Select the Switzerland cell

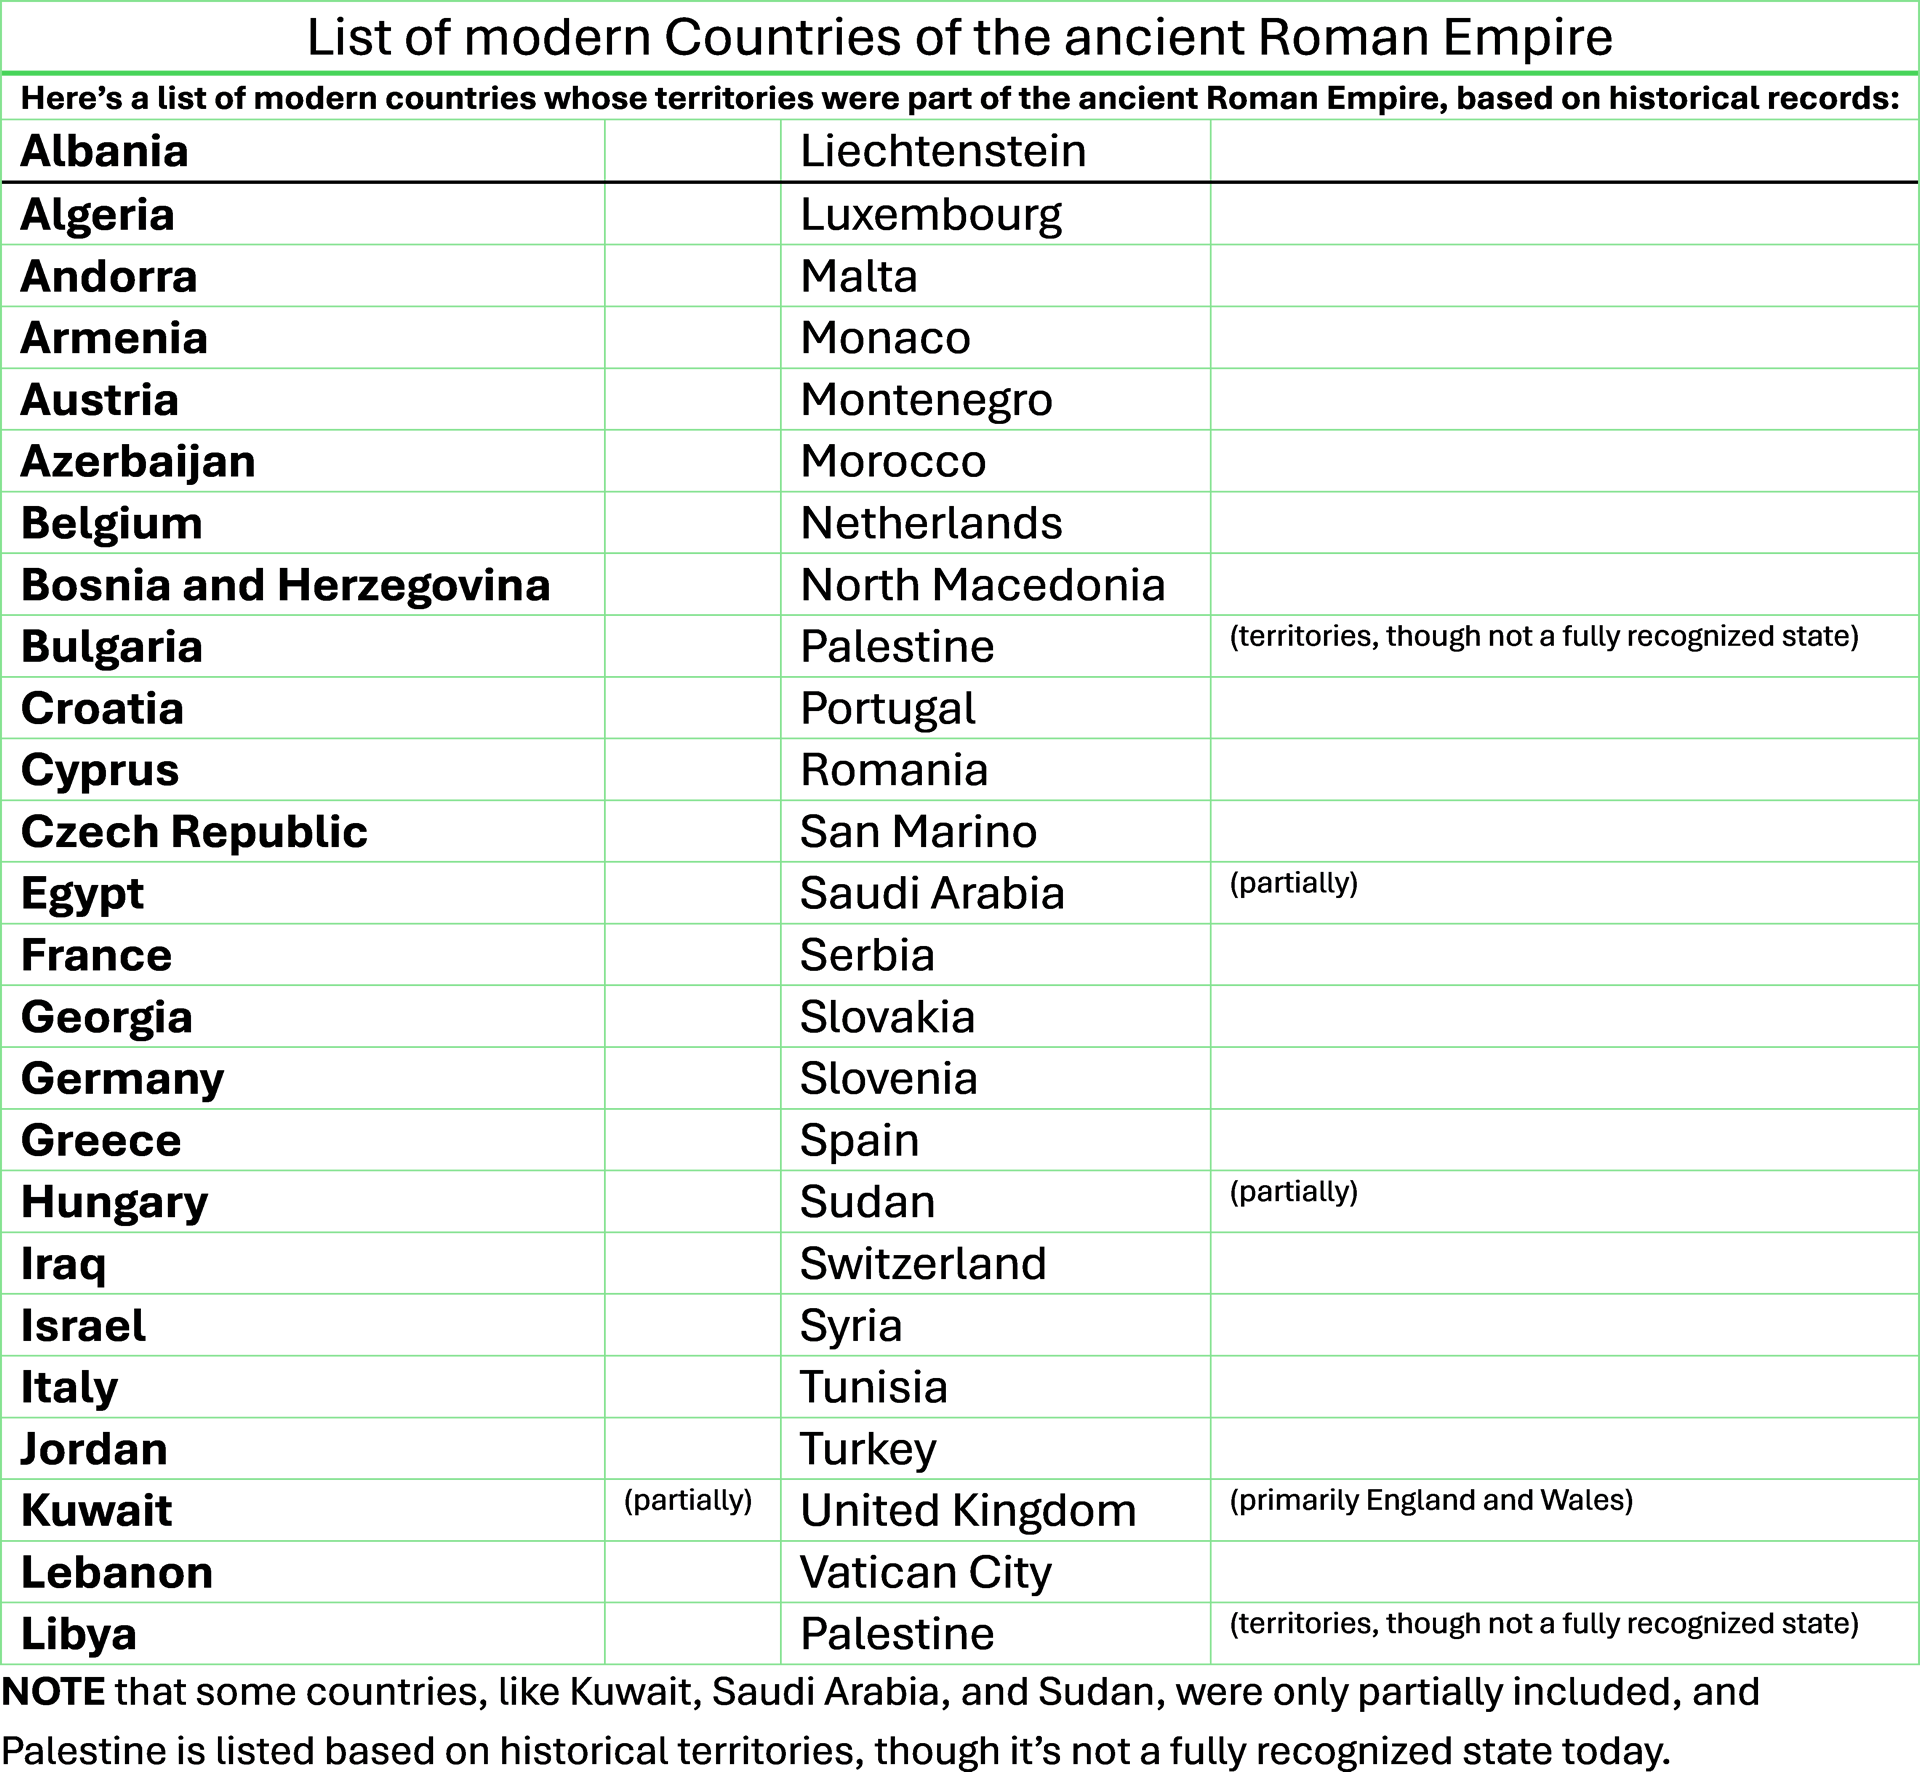(x=923, y=1264)
